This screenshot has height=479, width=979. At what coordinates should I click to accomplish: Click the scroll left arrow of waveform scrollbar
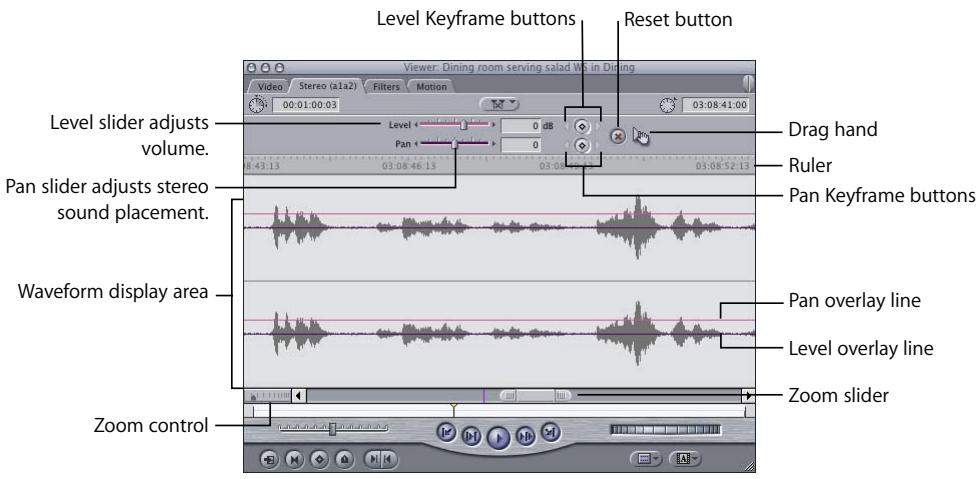(299, 395)
